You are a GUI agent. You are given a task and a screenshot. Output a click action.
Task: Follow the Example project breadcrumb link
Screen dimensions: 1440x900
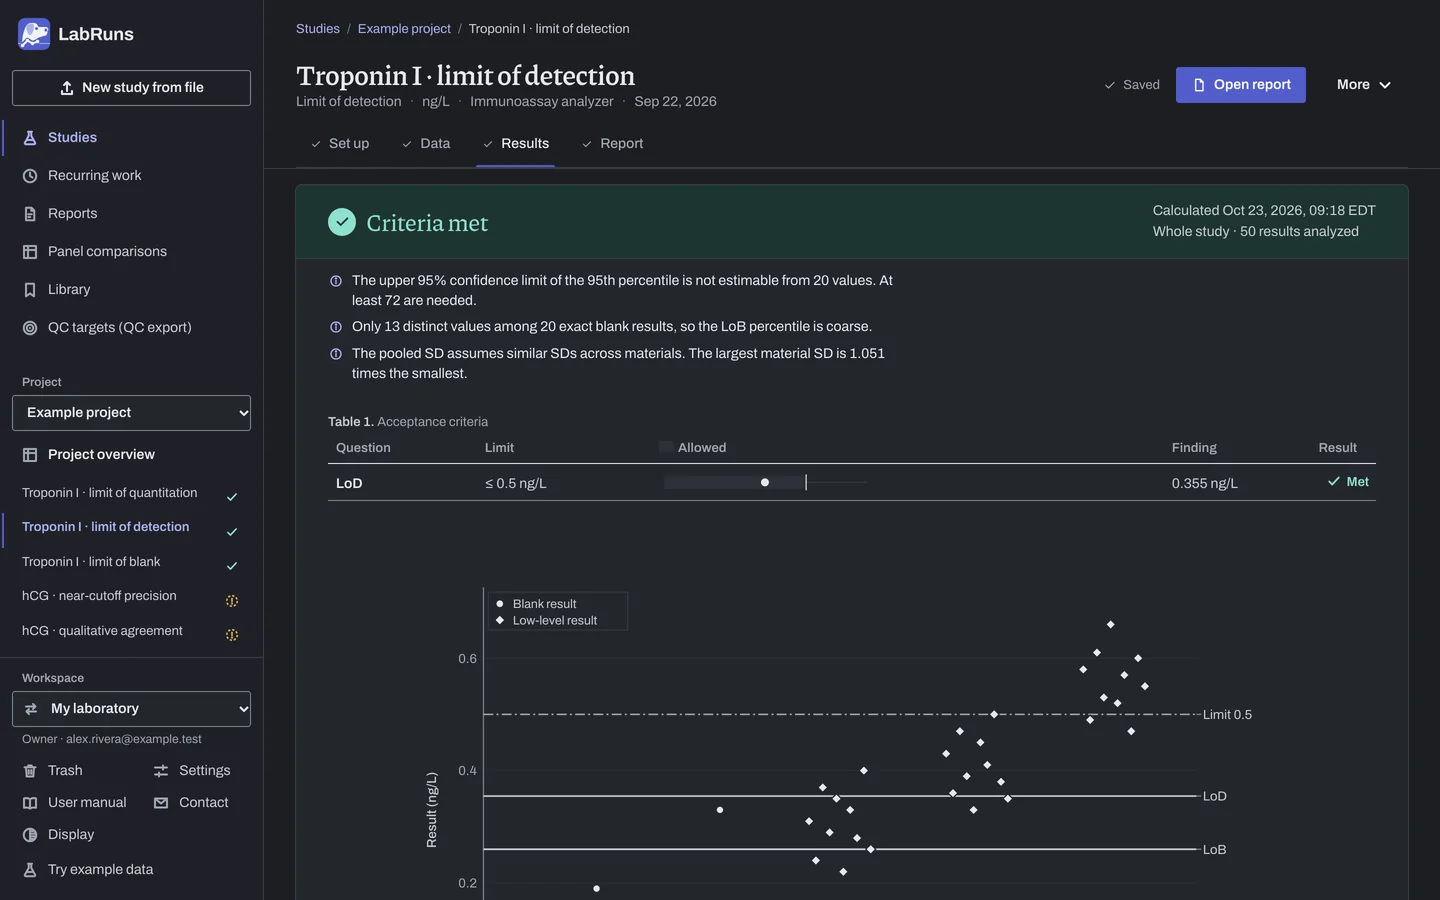(x=404, y=29)
